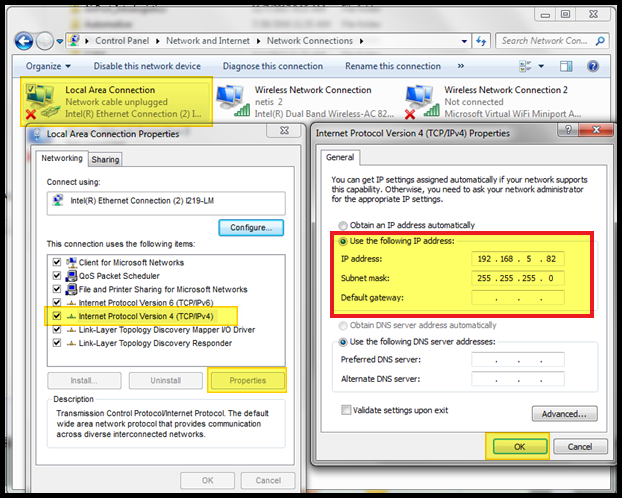
Task: Select Use the following IP address
Action: pos(343,241)
